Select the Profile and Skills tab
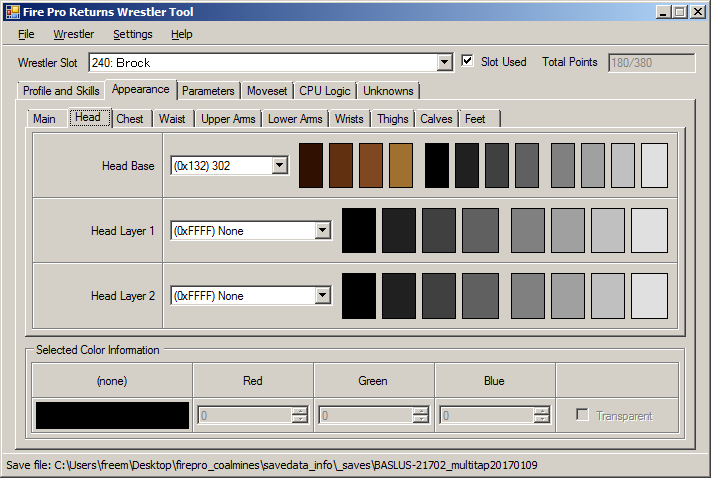Image resolution: width=711 pixels, height=478 pixels. pyautogui.click(x=61, y=91)
